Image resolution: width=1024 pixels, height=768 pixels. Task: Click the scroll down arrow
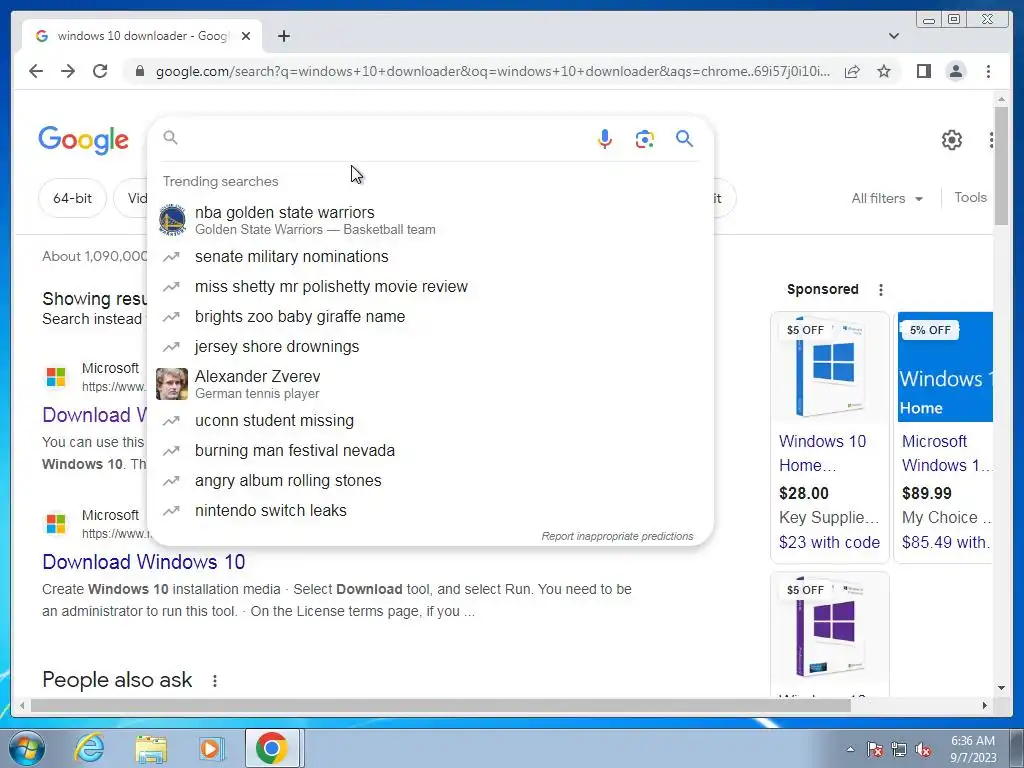(x=1001, y=688)
